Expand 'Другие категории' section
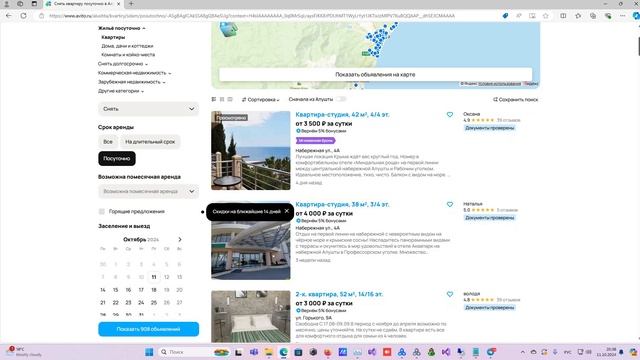The width and height of the screenshot is (640, 360). pyautogui.click(x=121, y=91)
